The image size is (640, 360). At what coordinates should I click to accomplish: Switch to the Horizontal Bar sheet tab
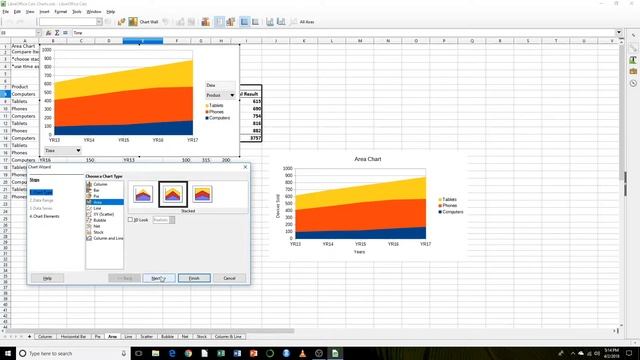point(73,336)
